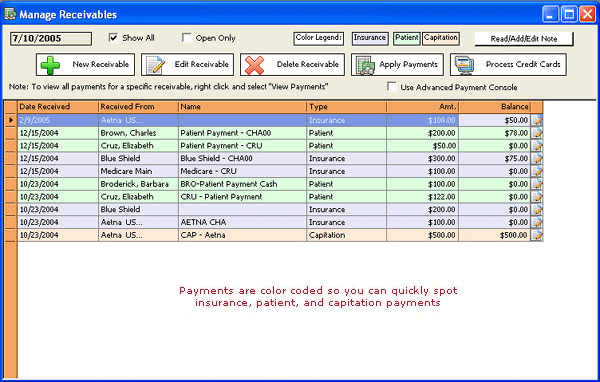This screenshot has height=382, width=600.
Task: Enable the Open Only checkbox
Action: click(187, 38)
